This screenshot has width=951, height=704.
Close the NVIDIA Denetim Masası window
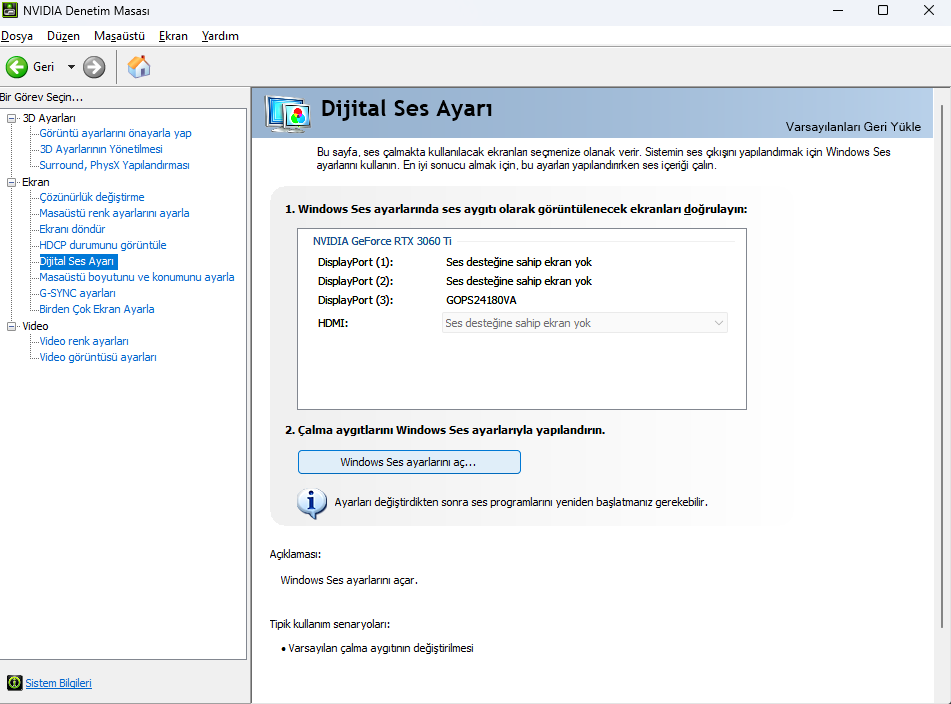point(929,10)
